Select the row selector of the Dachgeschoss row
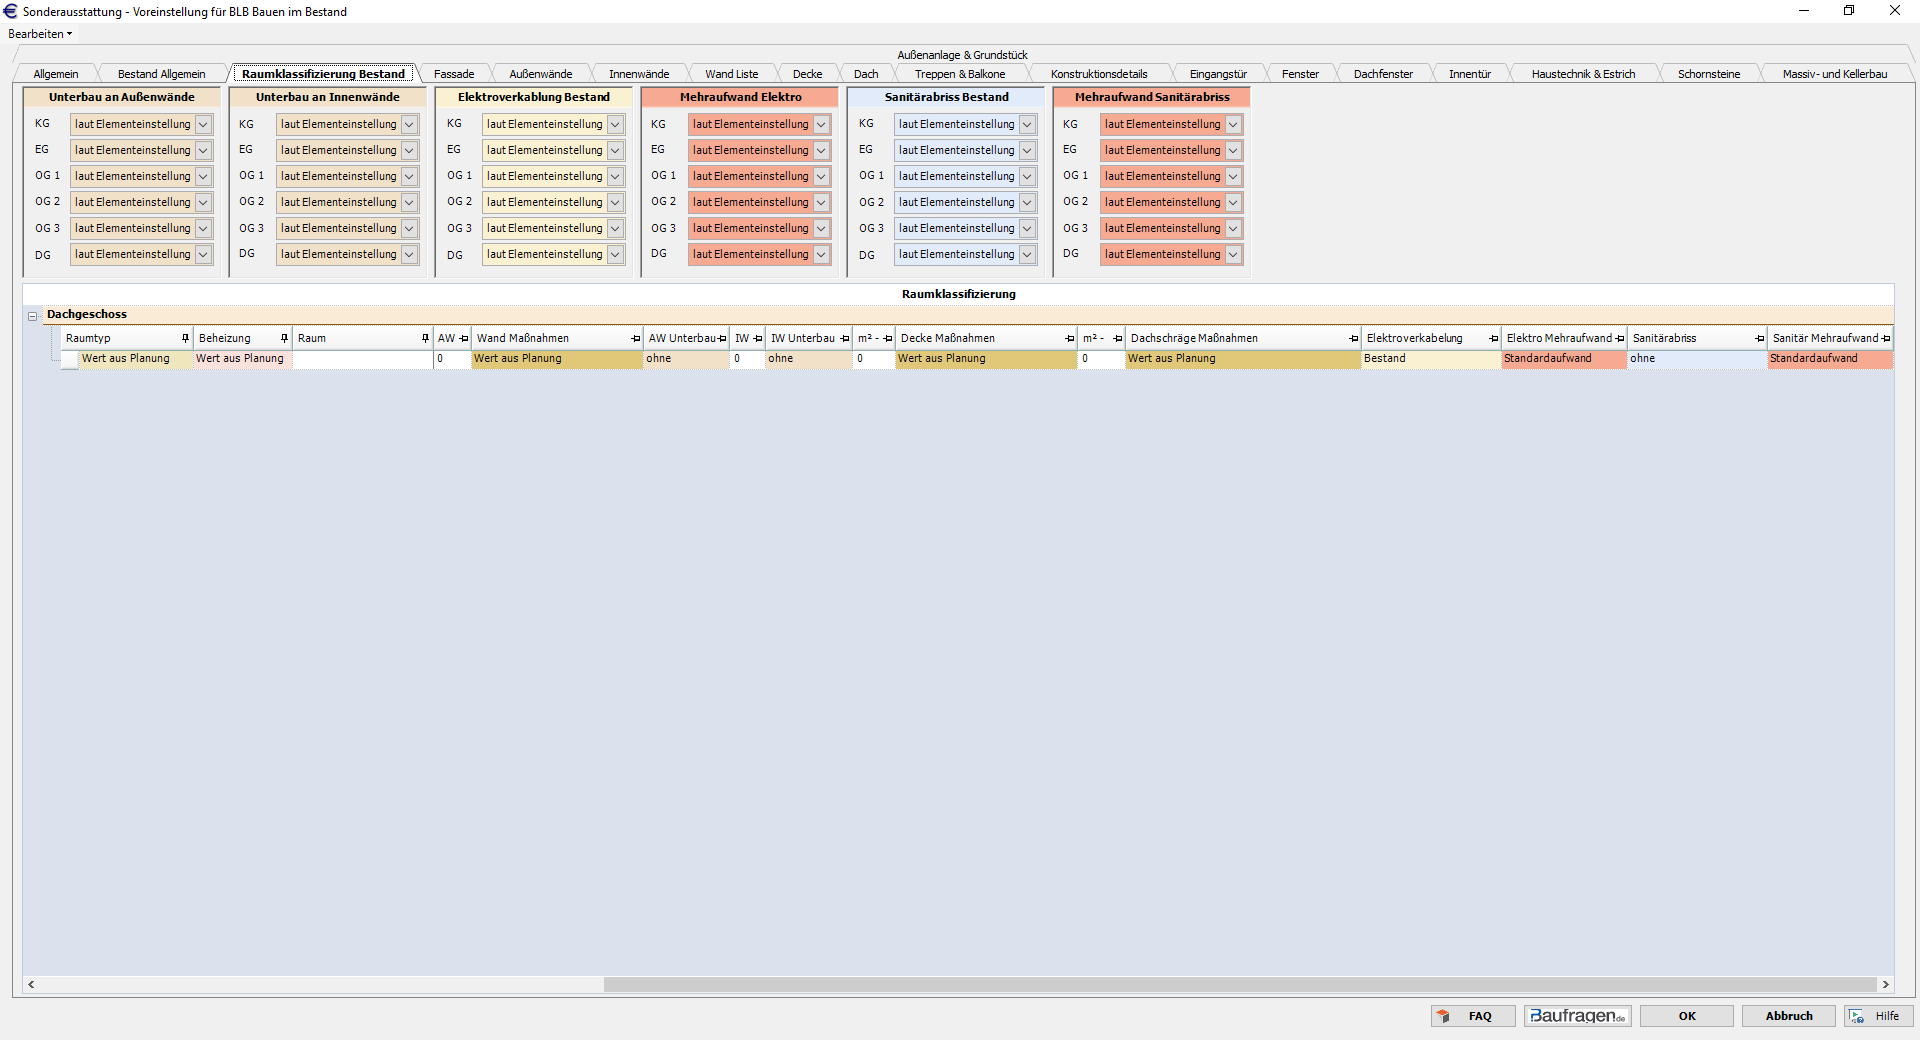The width and height of the screenshot is (1920, 1040). 69,359
